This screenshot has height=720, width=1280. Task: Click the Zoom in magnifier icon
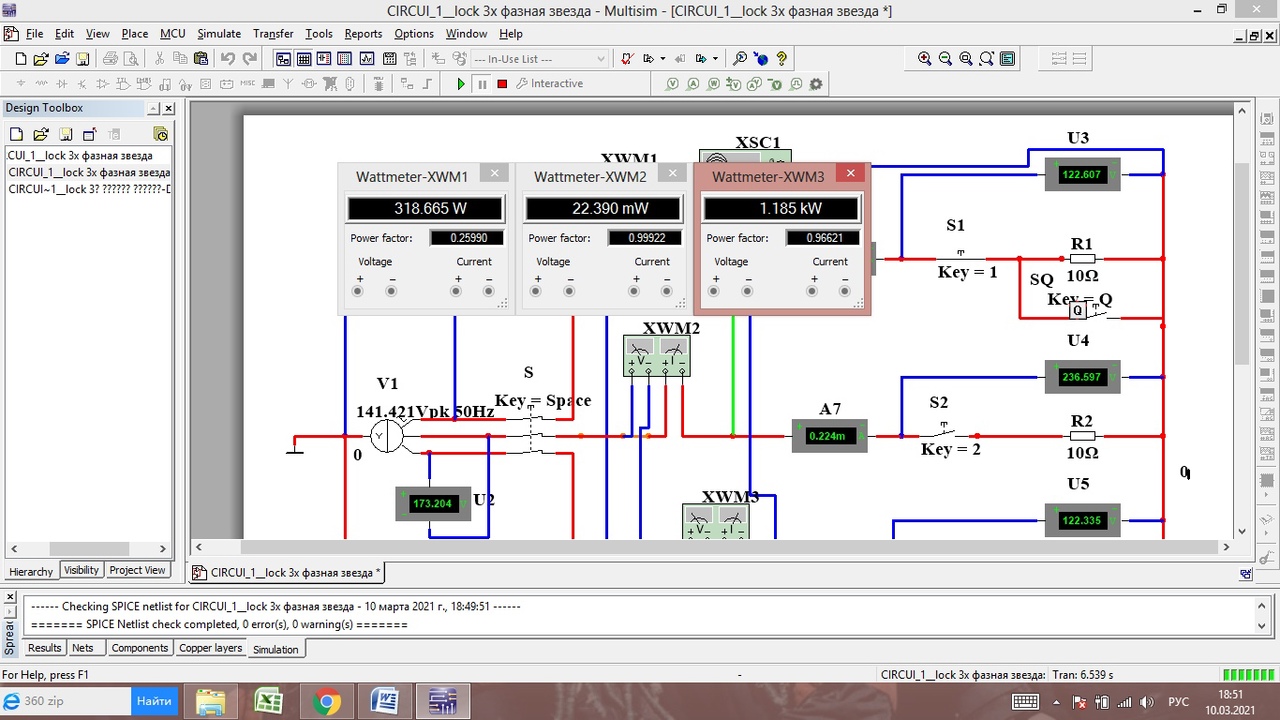pos(925,59)
